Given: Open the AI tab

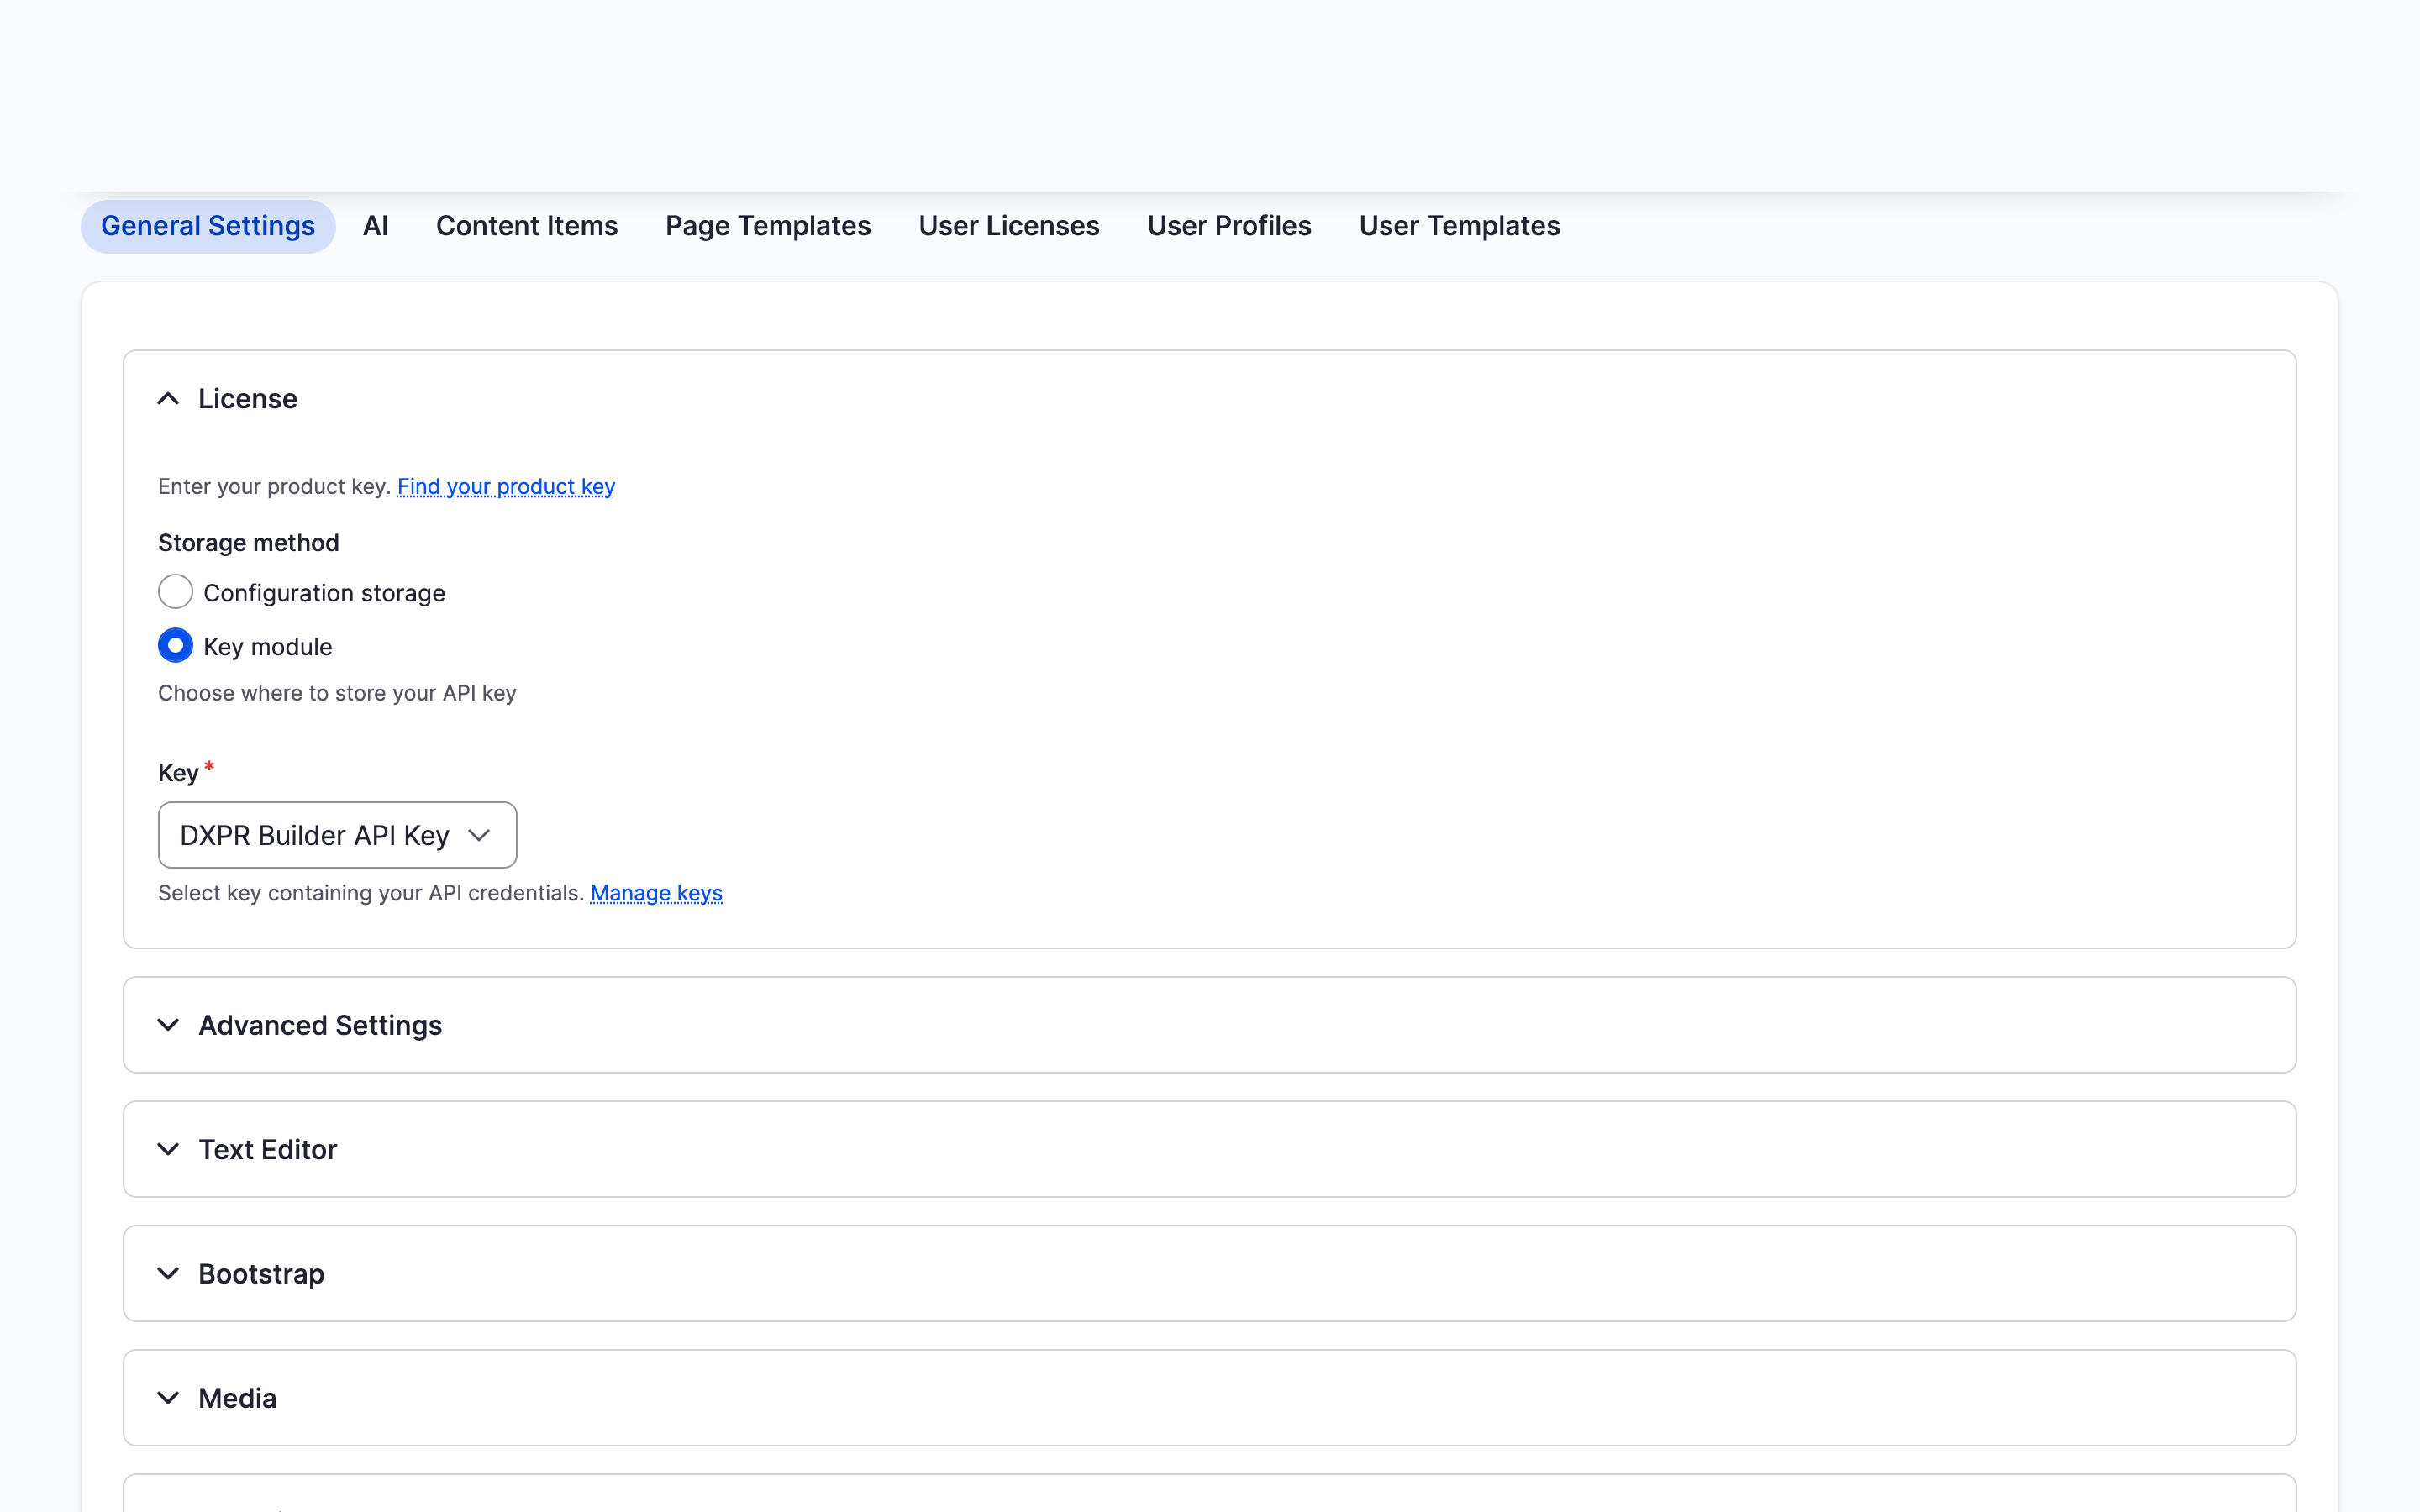Looking at the screenshot, I should click(x=375, y=226).
